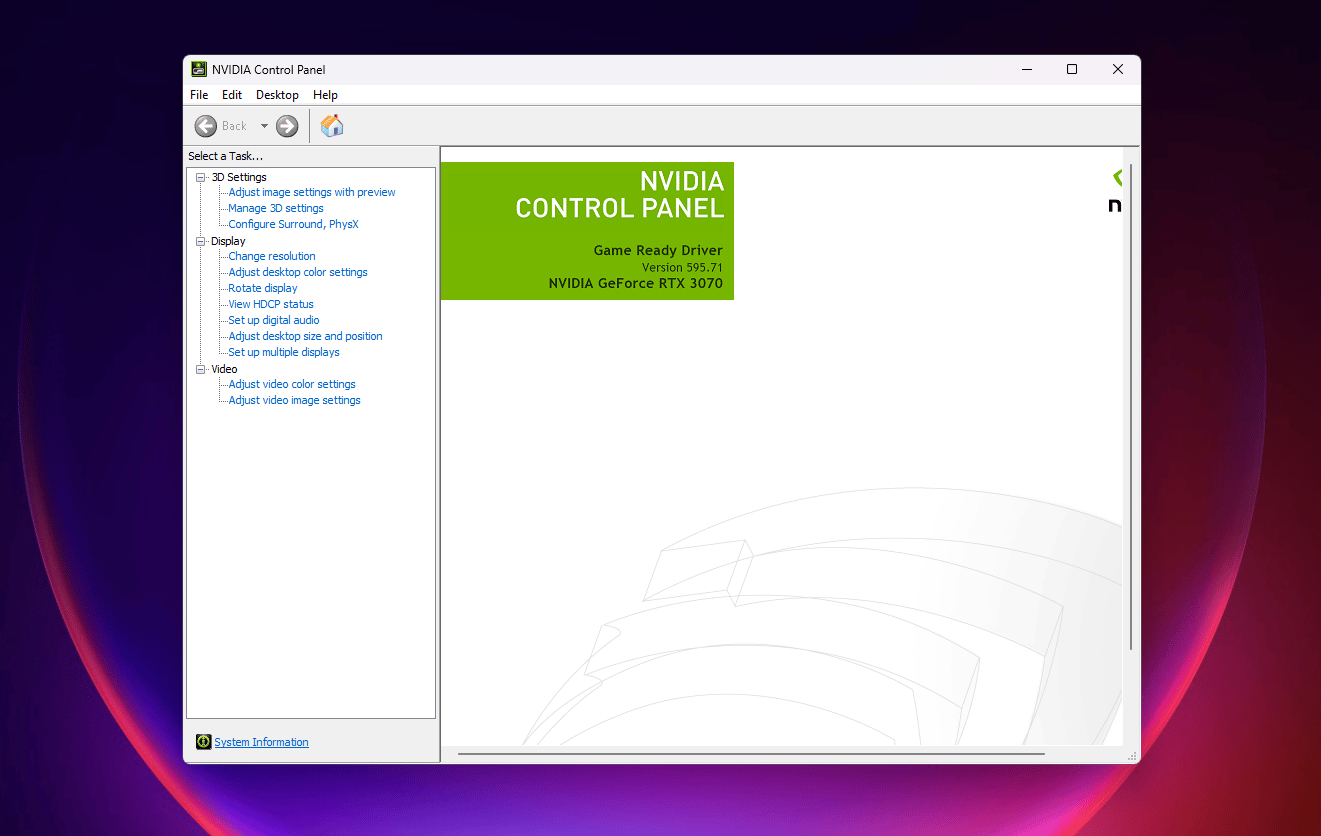Viewport: 1321px width, 836px height.
Task: Open the Help menu
Action: pos(325,95)
